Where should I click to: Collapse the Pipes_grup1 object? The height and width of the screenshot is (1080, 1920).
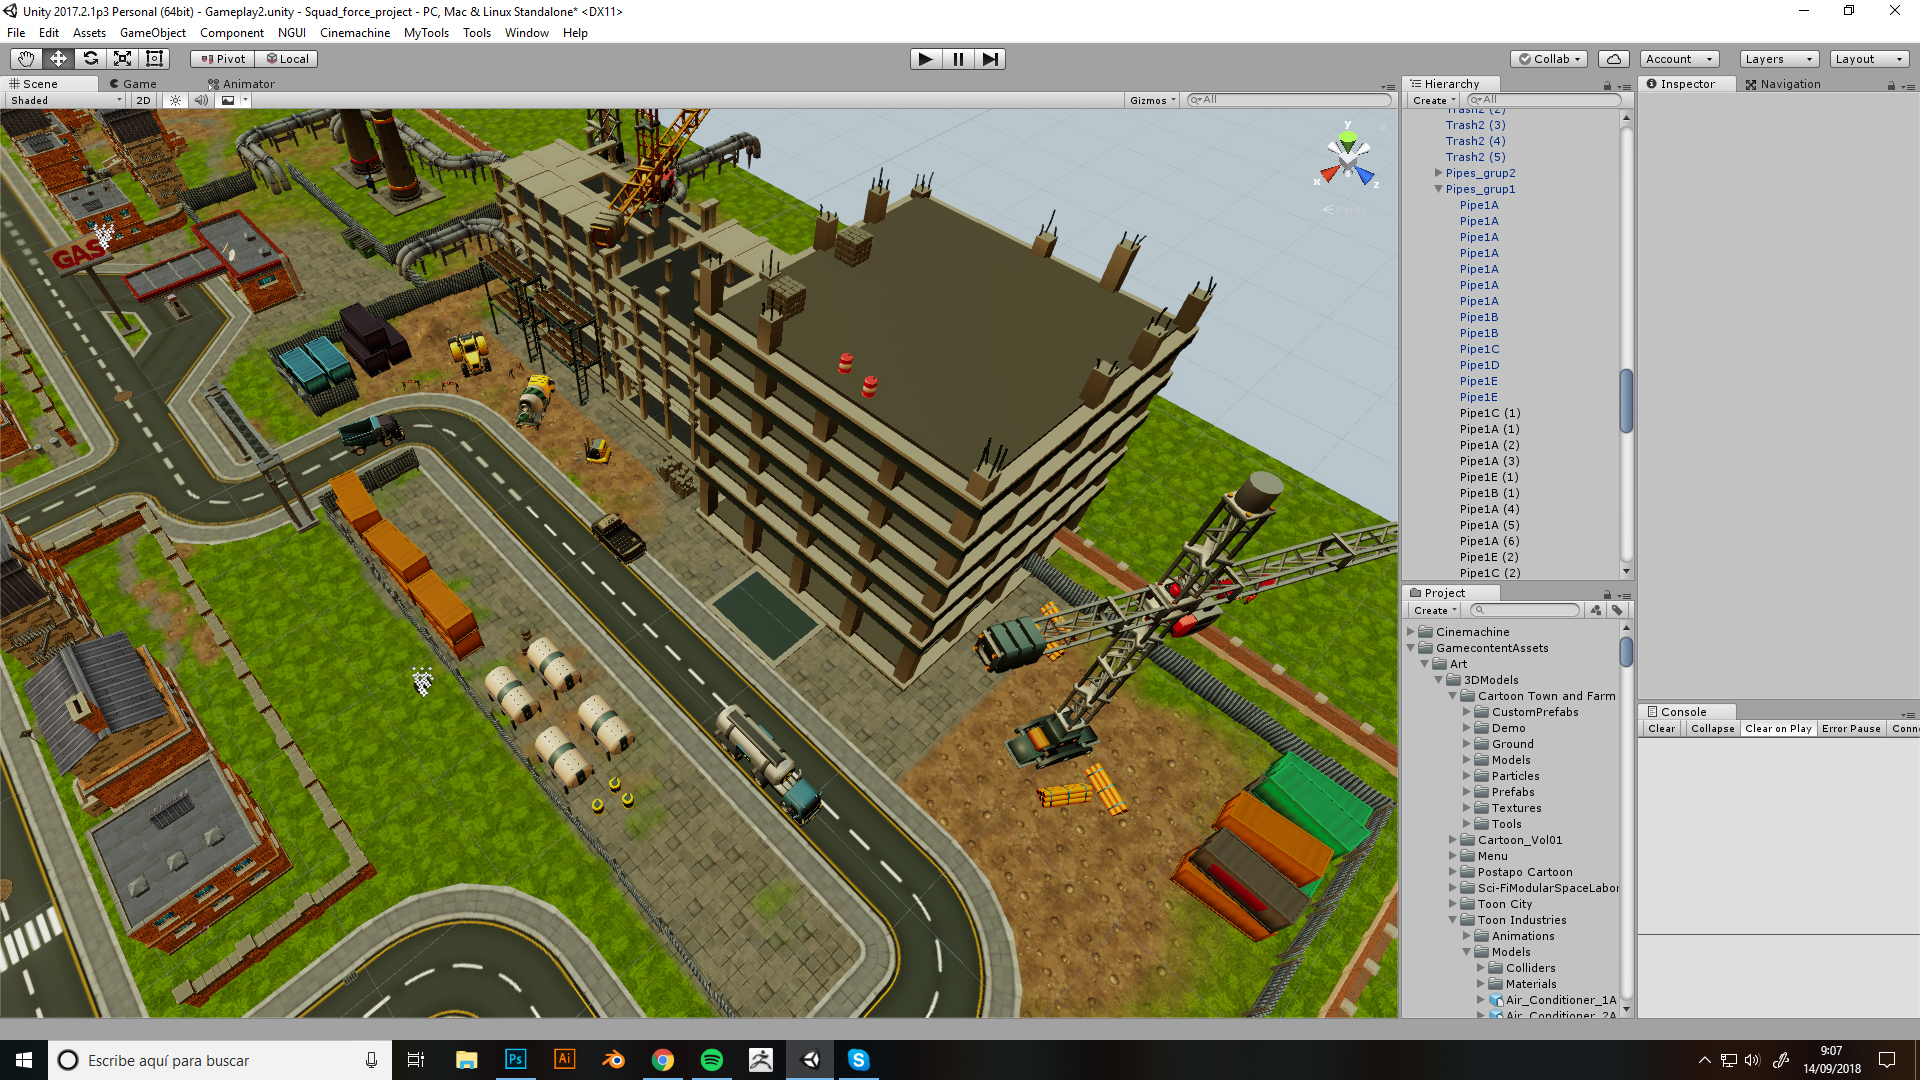pos(1439,189)
